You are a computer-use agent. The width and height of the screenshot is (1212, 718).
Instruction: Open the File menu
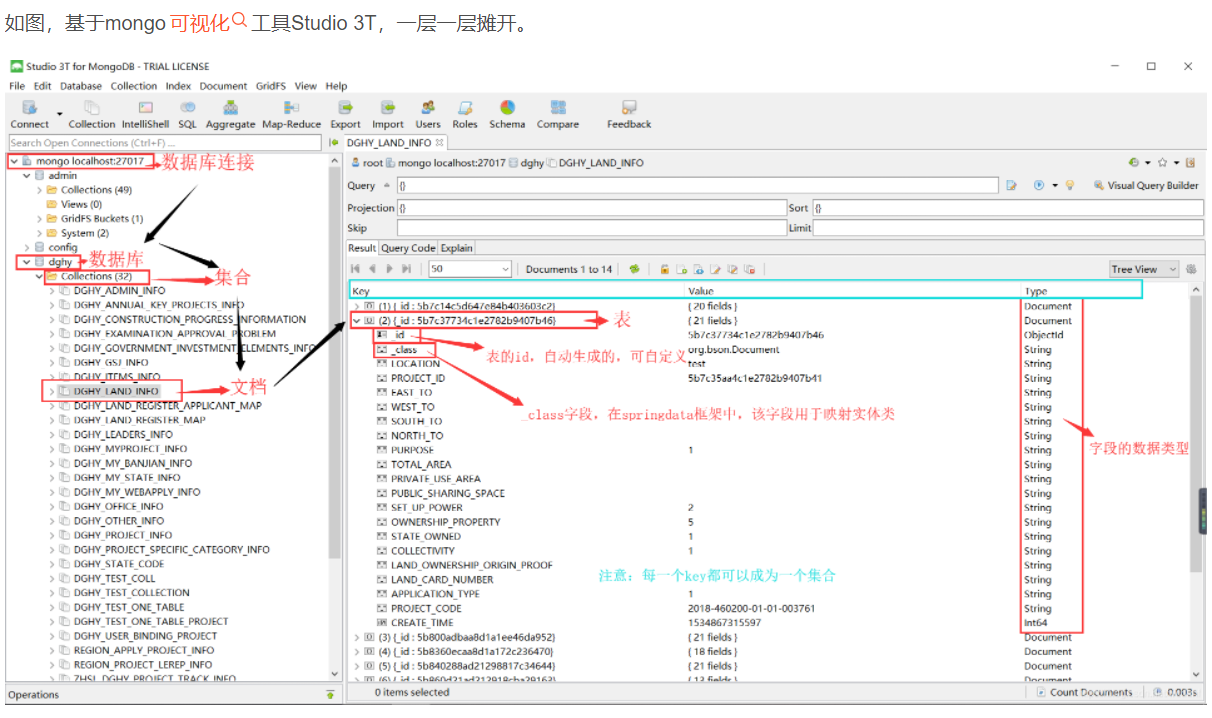tap(17, 86)
